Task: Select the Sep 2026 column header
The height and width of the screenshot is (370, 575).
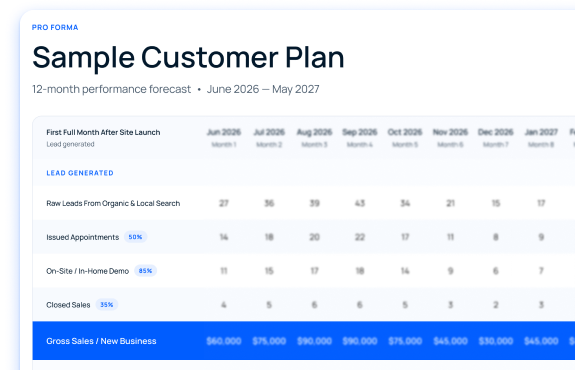Action: pos(360,132)
